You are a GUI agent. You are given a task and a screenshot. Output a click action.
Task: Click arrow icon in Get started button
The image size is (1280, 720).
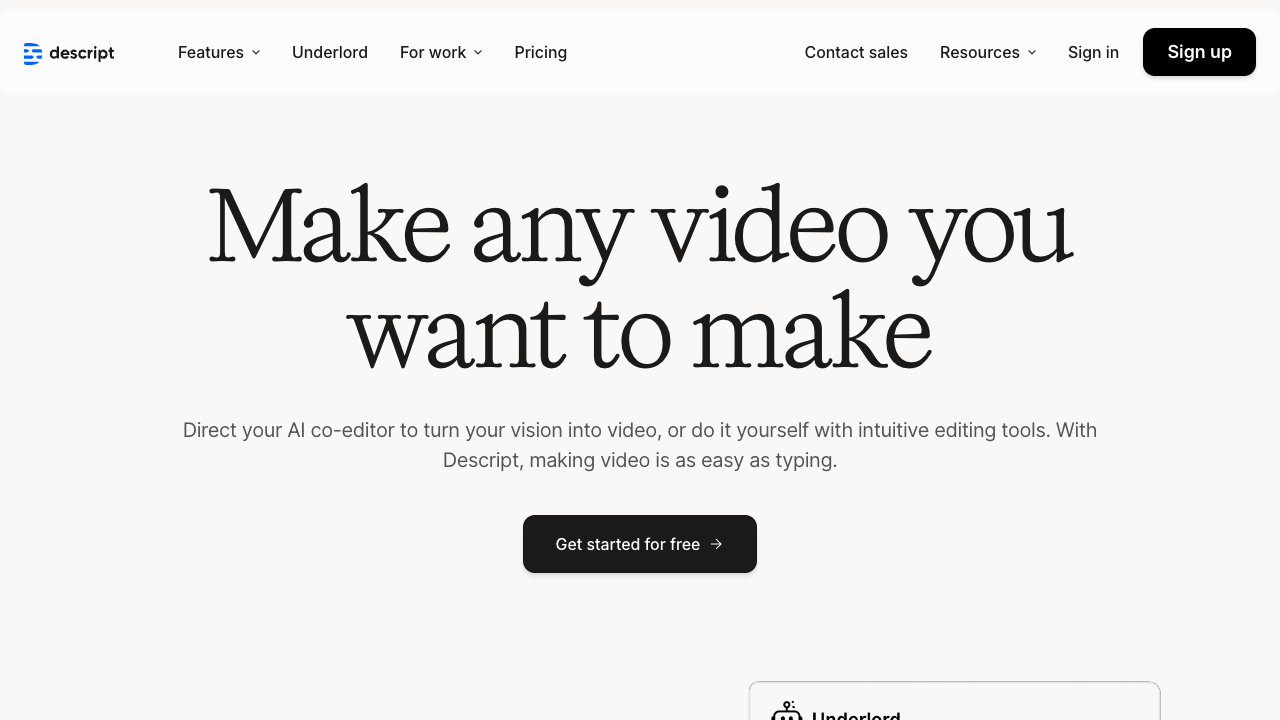716,544
